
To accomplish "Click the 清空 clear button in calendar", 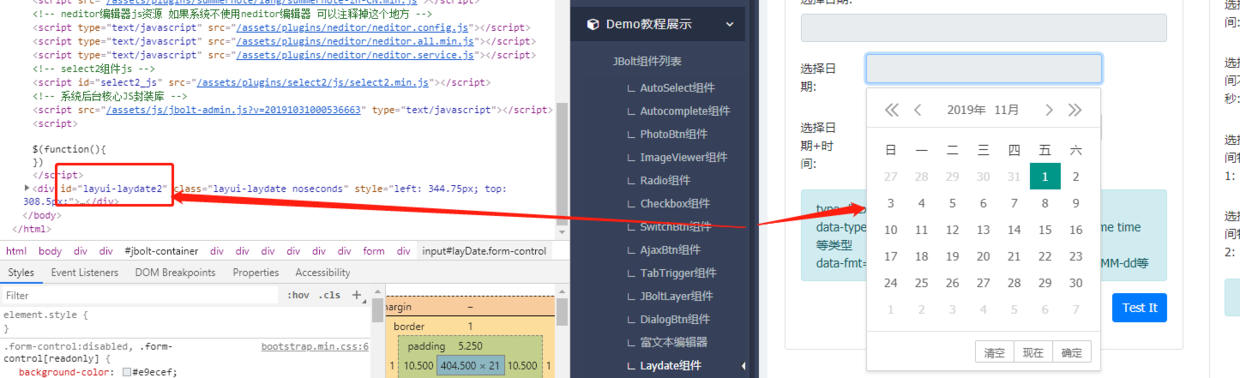I will (994, 352).
